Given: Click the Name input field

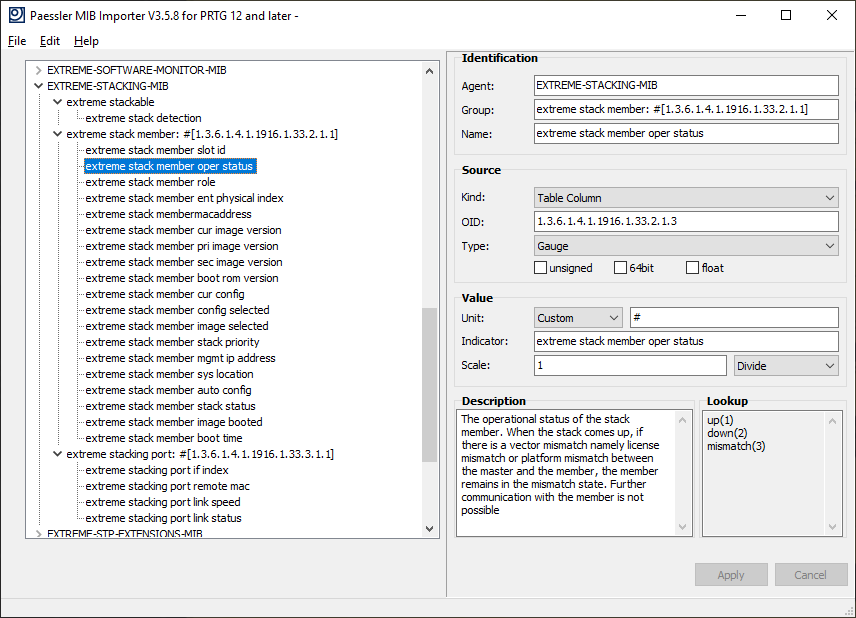Looking at the screenshot, I should [686, 133].
